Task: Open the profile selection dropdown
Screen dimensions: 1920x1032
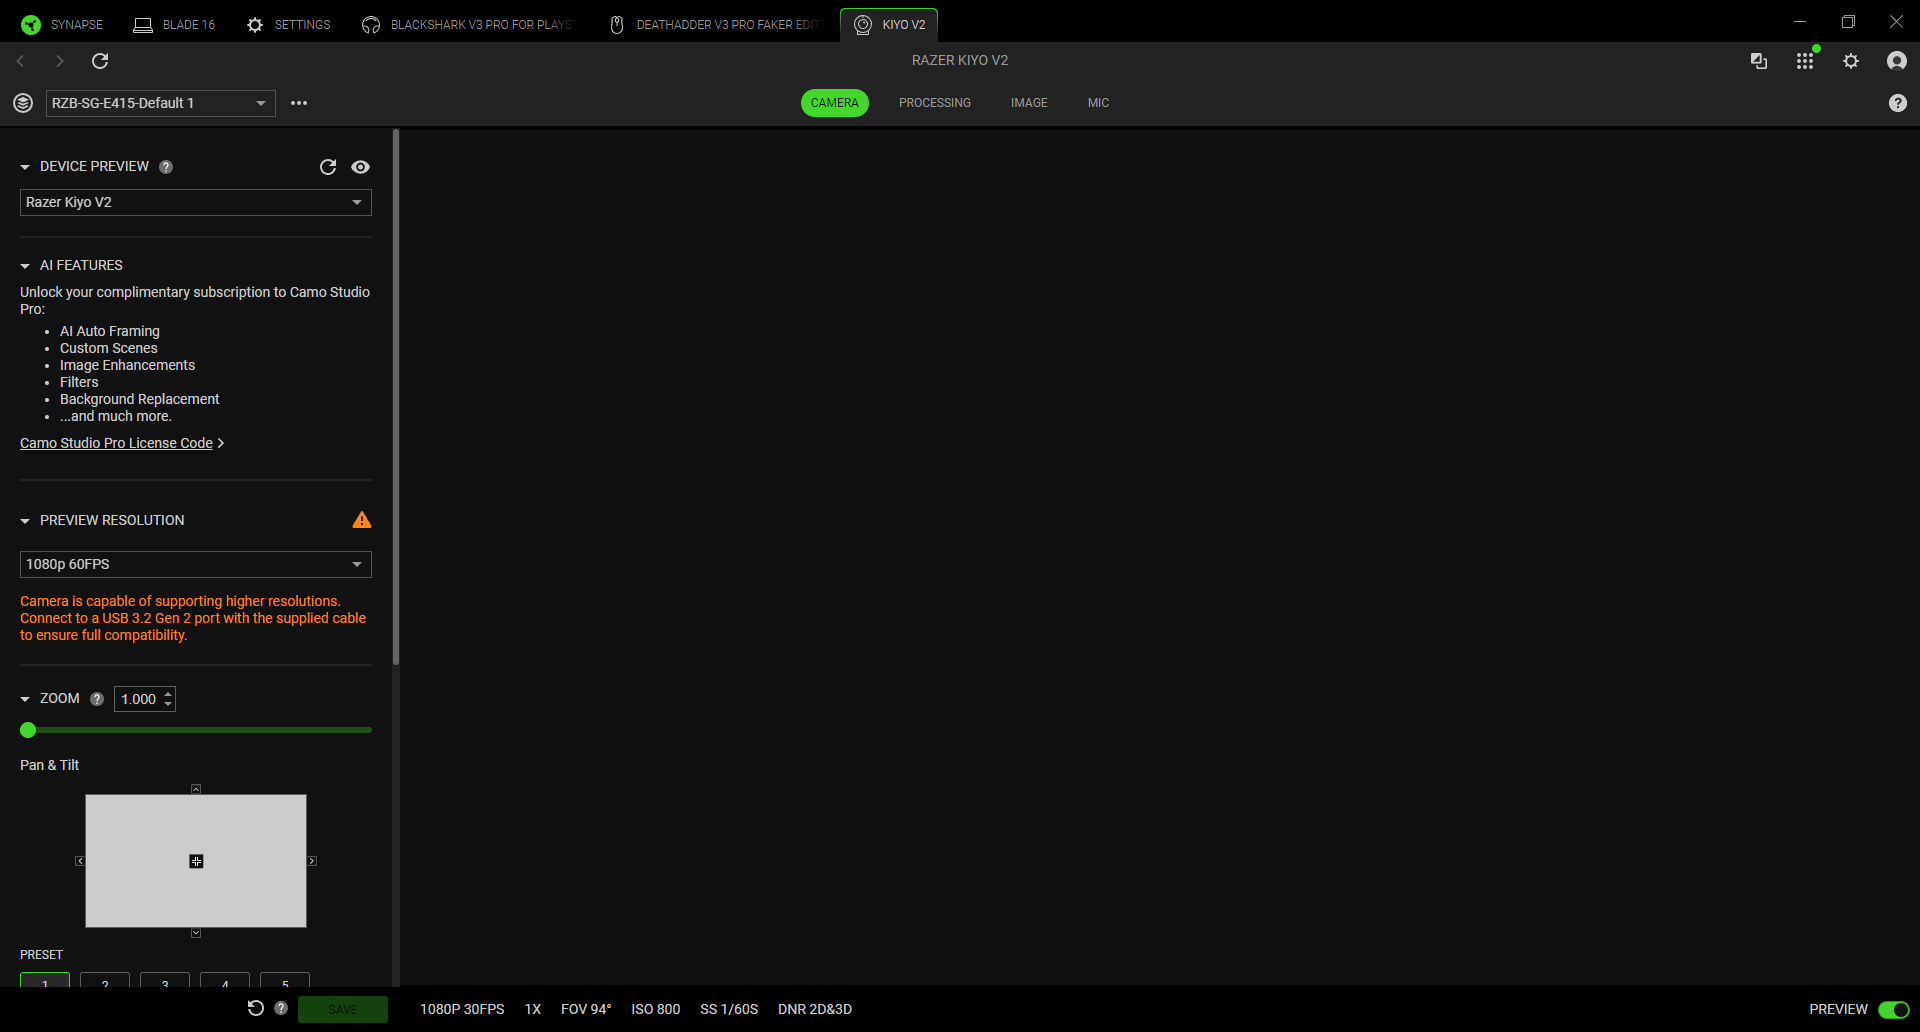Action: click(x=160, y=103)
